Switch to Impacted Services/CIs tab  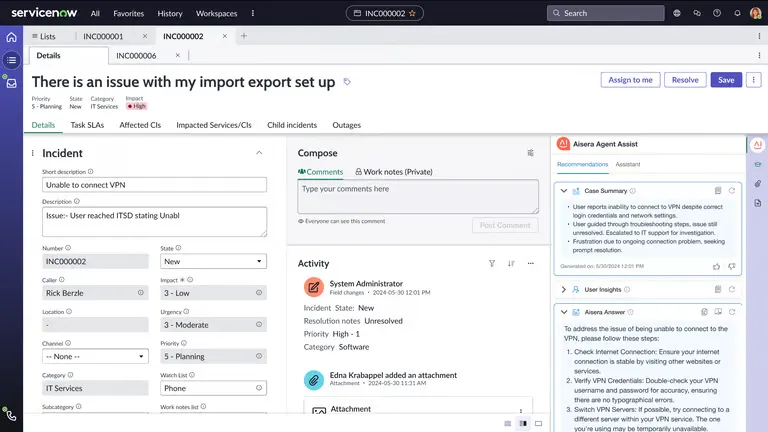(214, 125)
